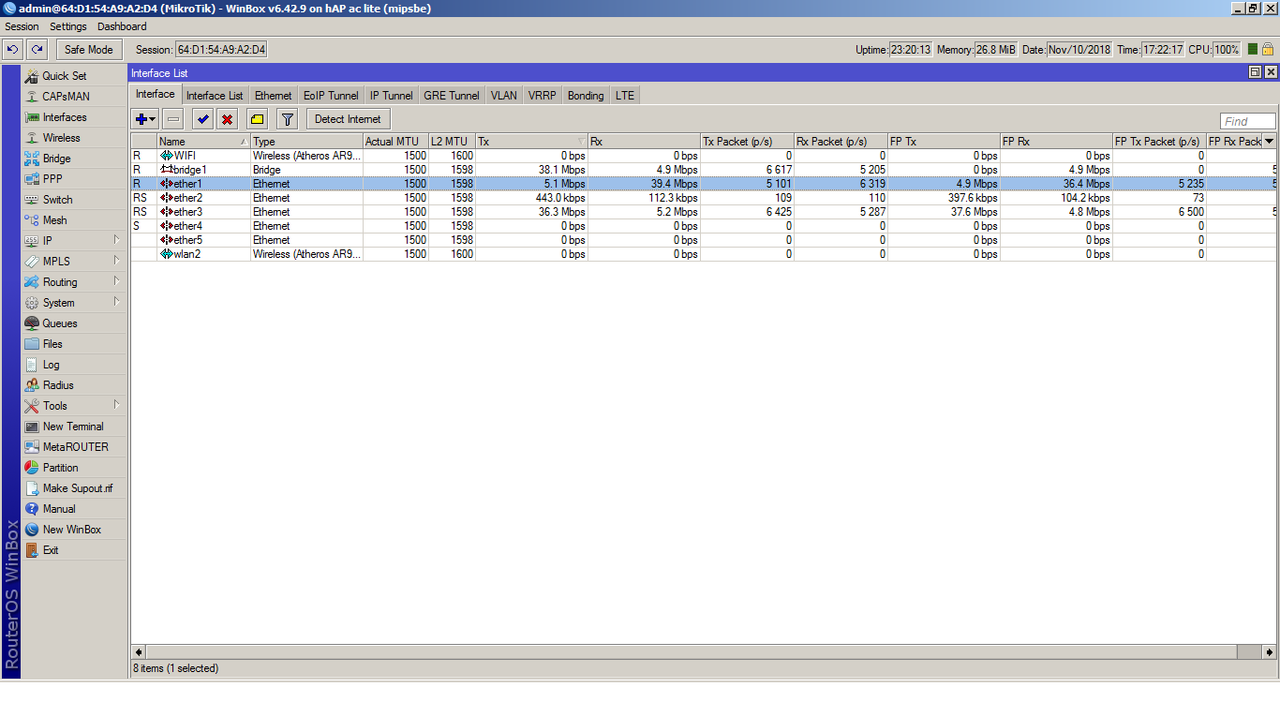Image resolution: width=1280 pixels, height=720 pixels.
Task: Remove interface with the minus button
Action: click(x=173, y=119)
